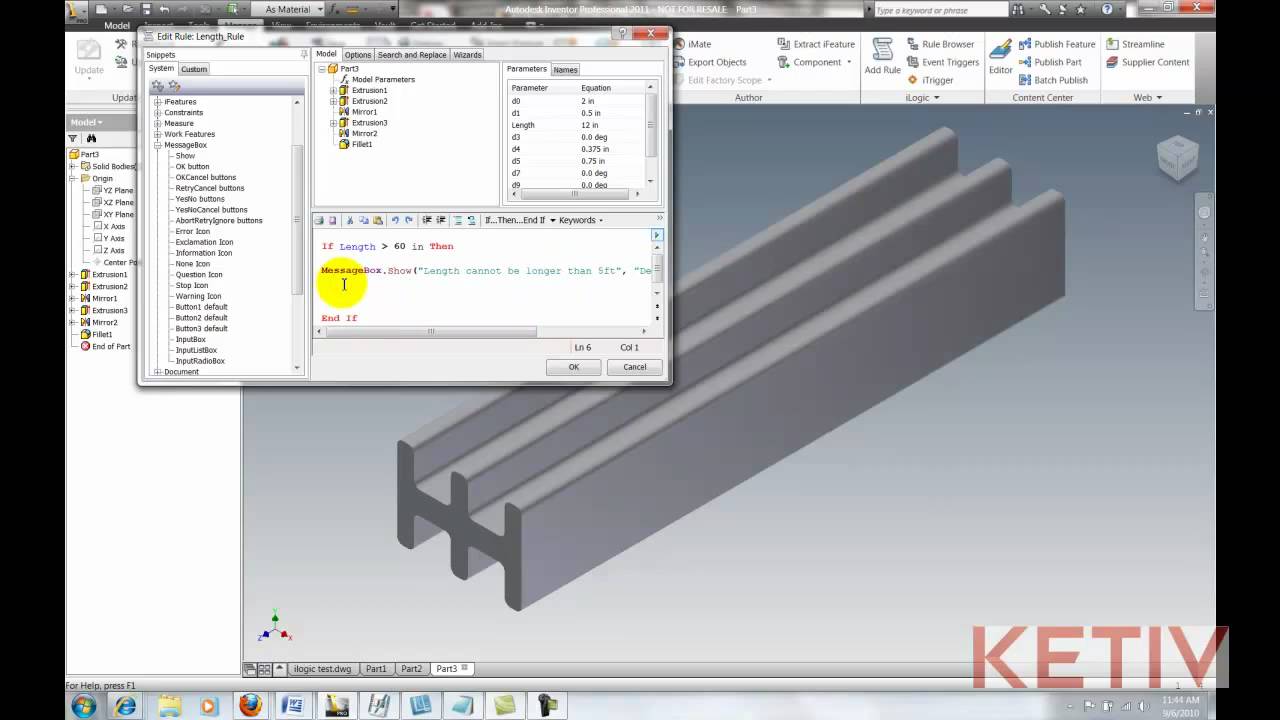Switch to the Wizards tab
This screenshot has height=720, width=1280.
(x=467, y=55)
